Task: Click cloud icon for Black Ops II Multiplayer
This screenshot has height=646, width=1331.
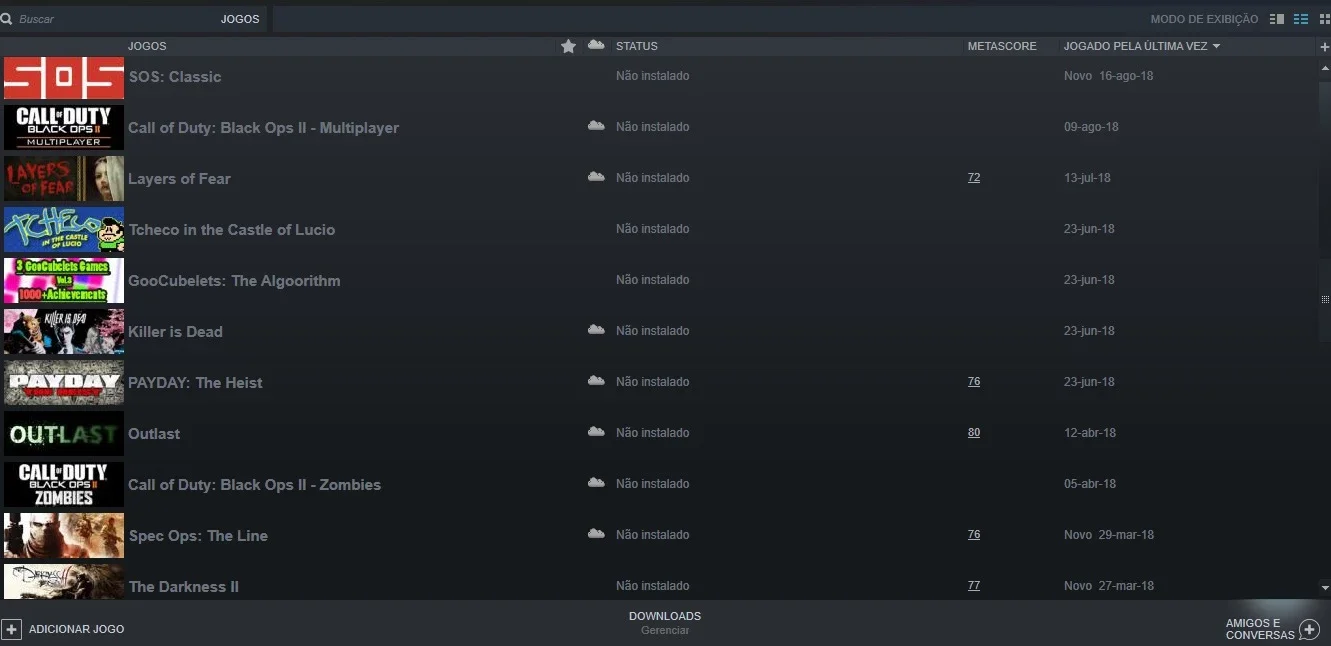Action: click(x=596, y=126)
